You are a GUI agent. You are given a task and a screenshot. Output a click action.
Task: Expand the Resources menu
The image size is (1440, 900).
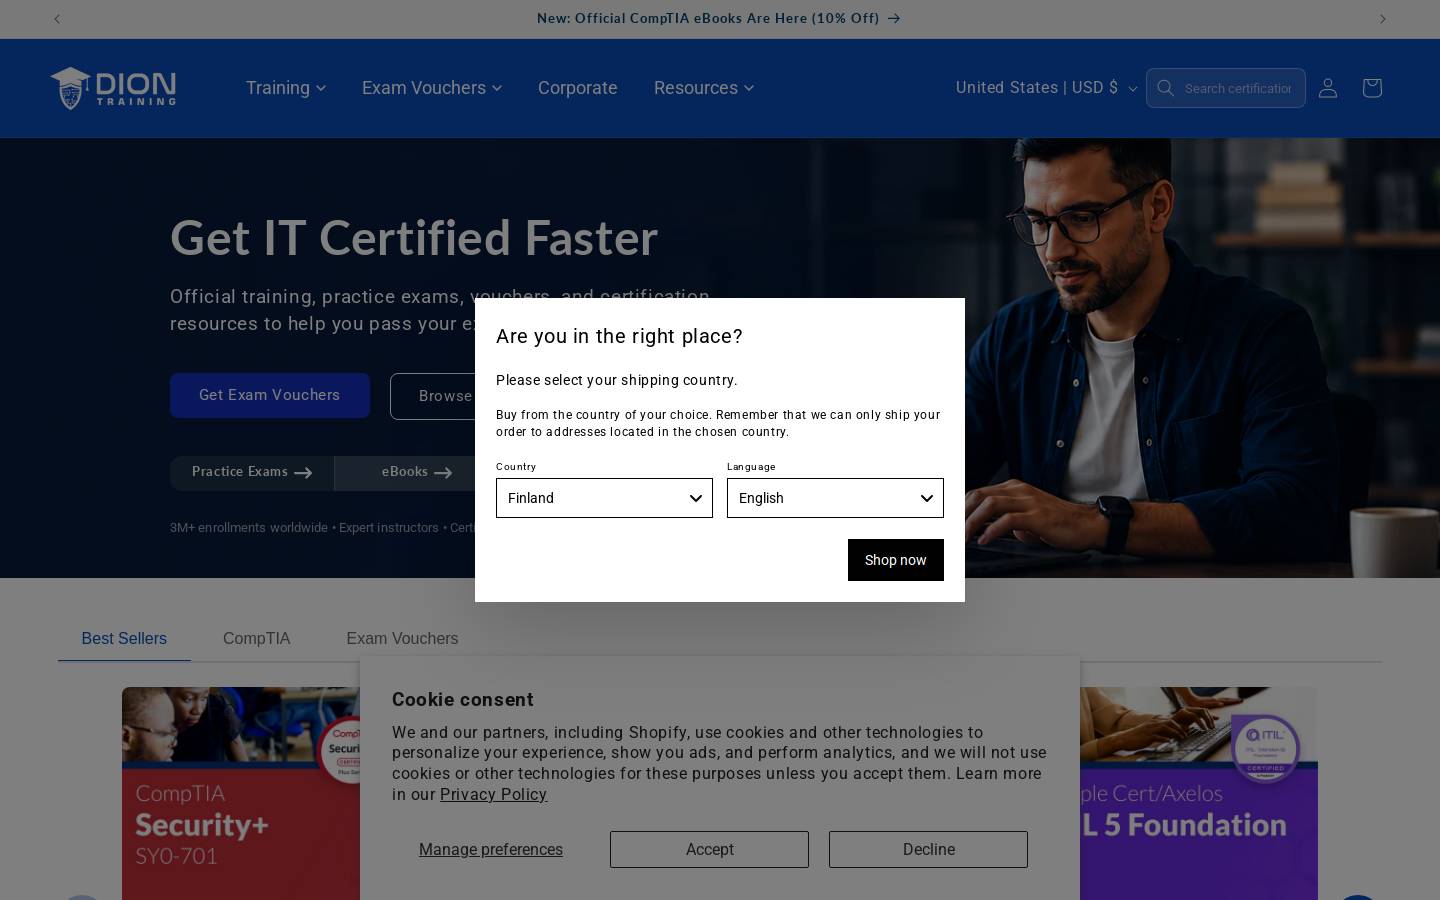(704, 88)
